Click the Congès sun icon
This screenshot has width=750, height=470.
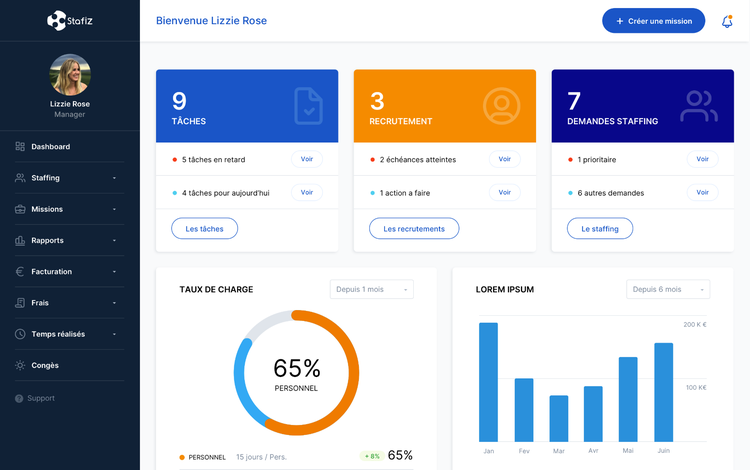(20, 365)
